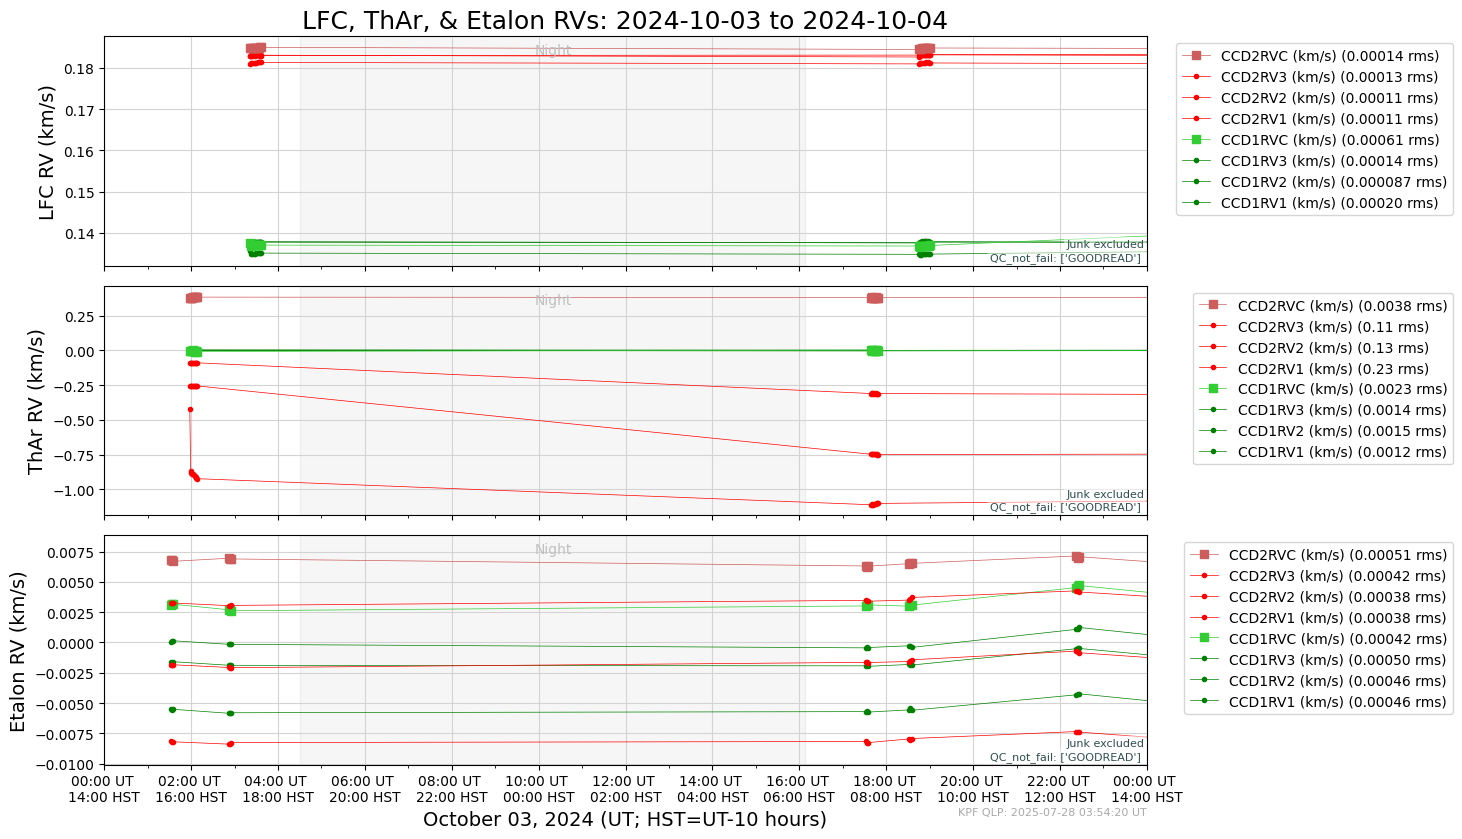The image size is (1462, 839).
Task: Click legend entry CCD2RVC (0.00051 rms)
Action: 1320,555
